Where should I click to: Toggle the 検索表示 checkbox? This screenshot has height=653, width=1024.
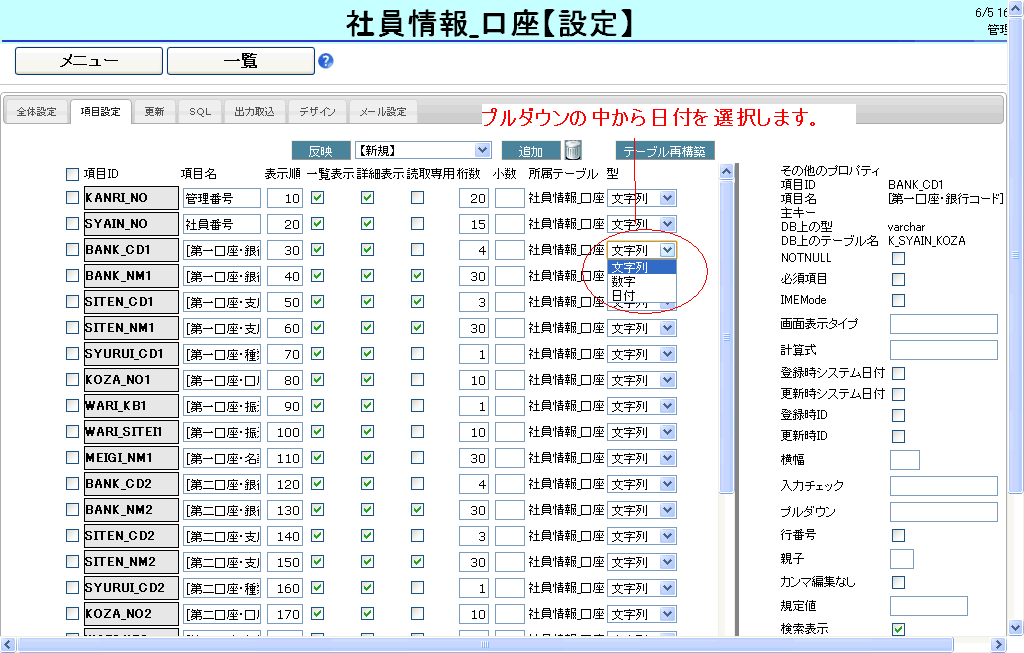tap(898, 629)
